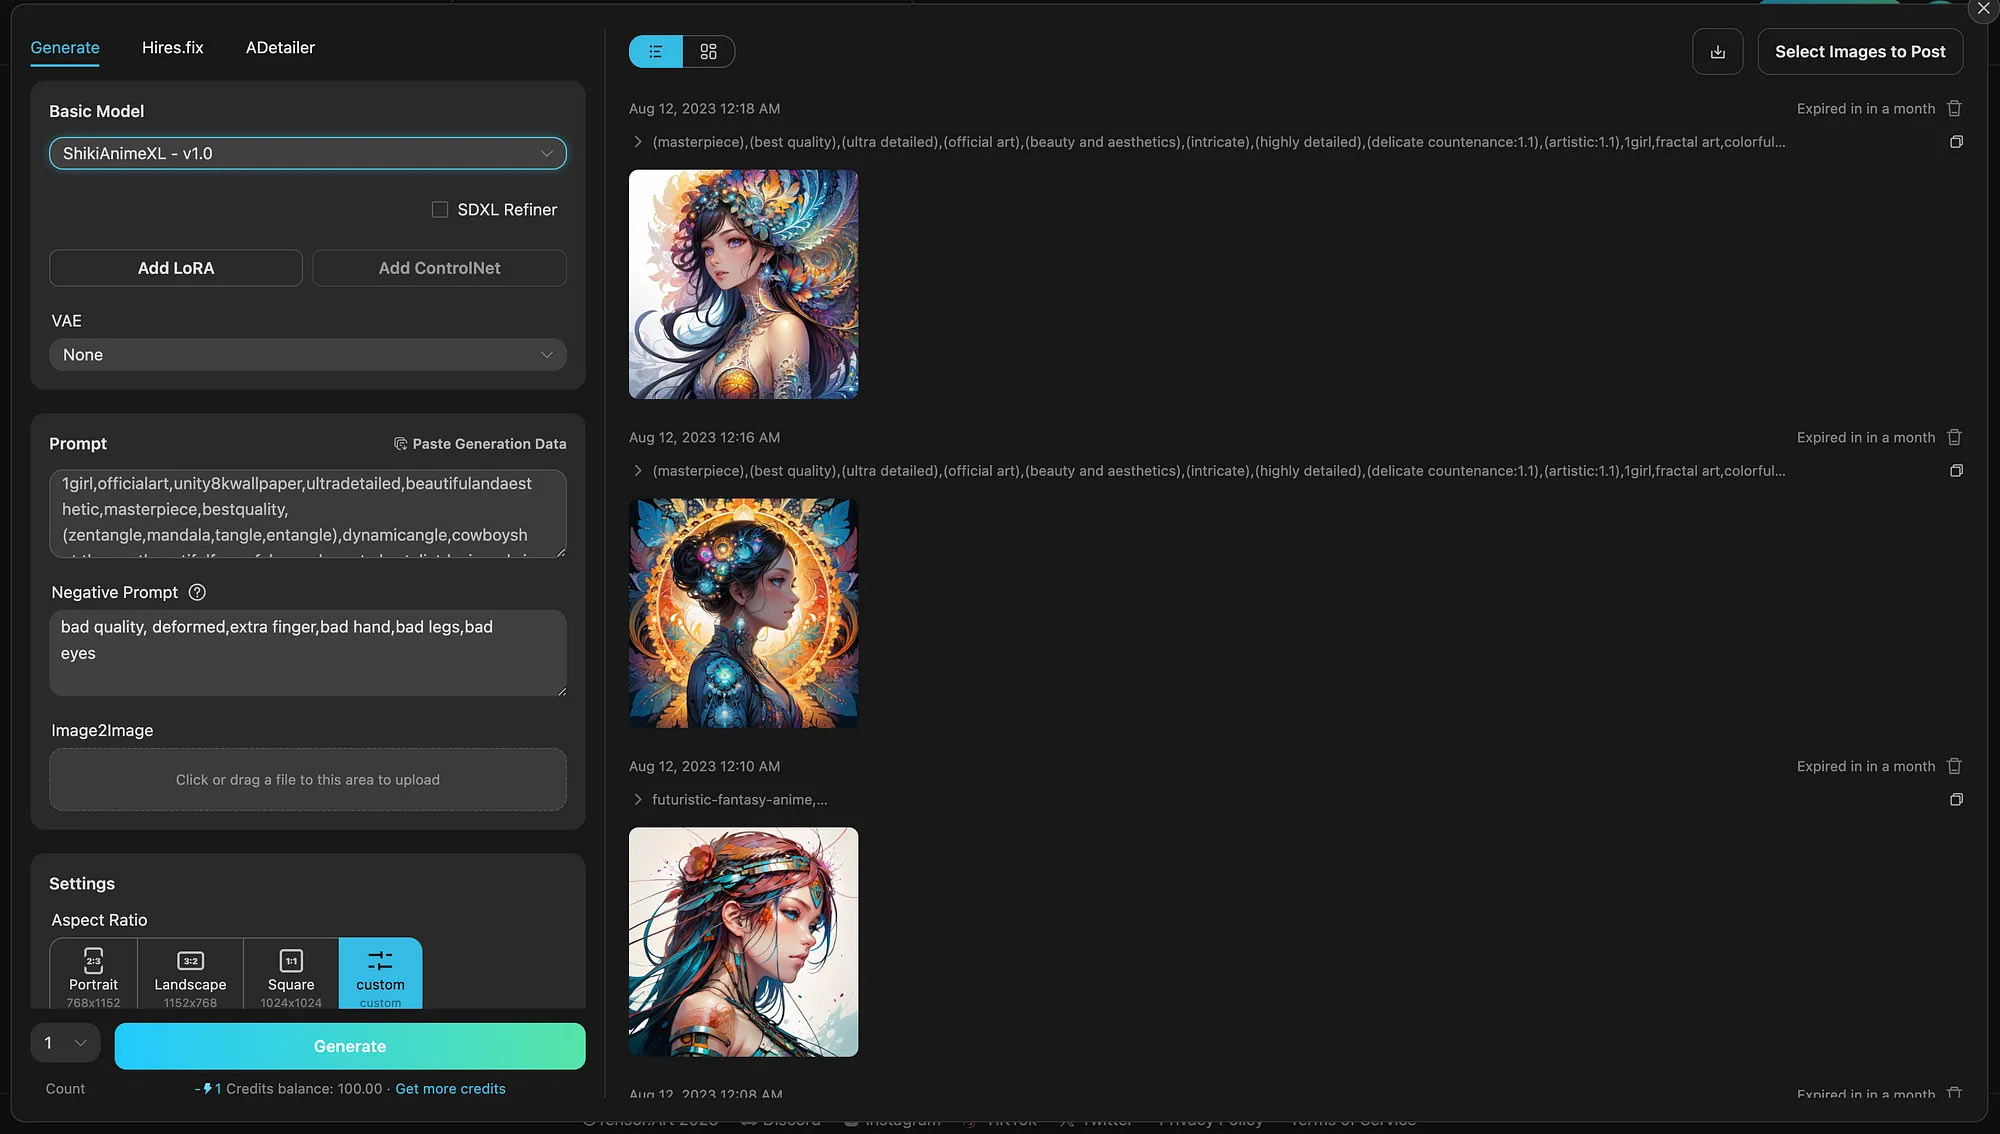
Task: Expand the futuristic-fantasy-anime prompt text
Action: [638, 800]
